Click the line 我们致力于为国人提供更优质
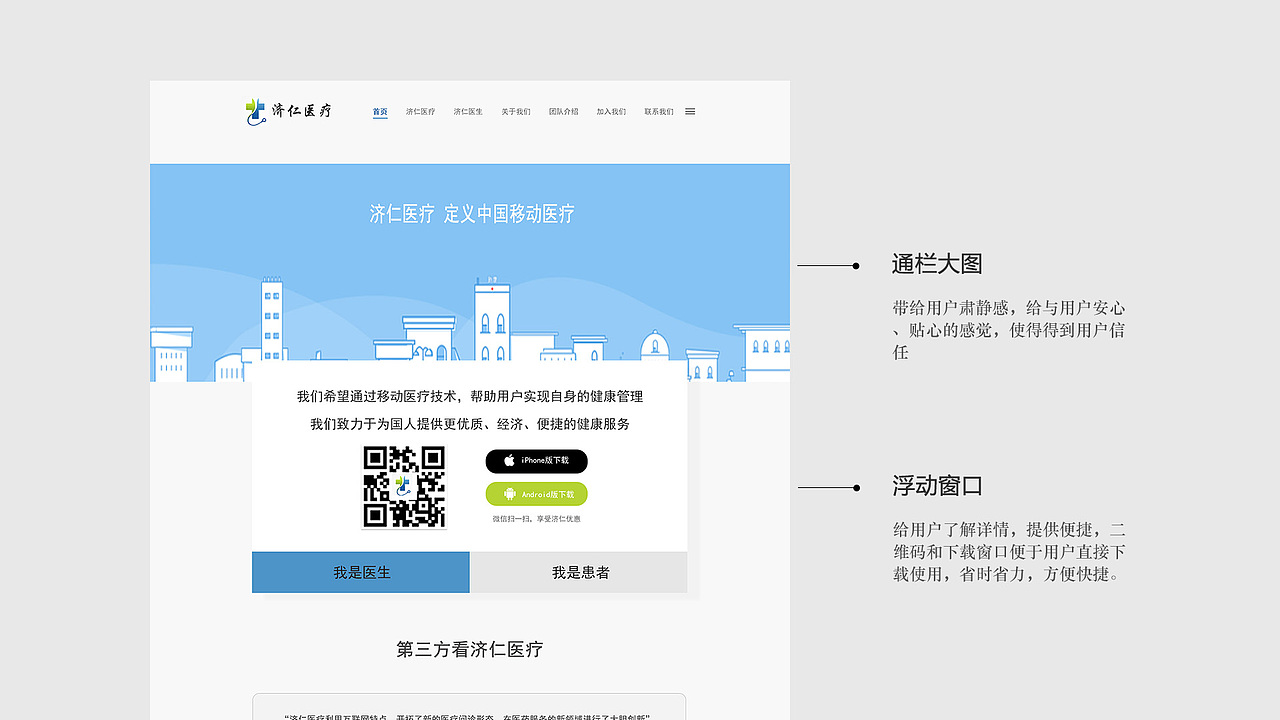 tap(470, 424)
